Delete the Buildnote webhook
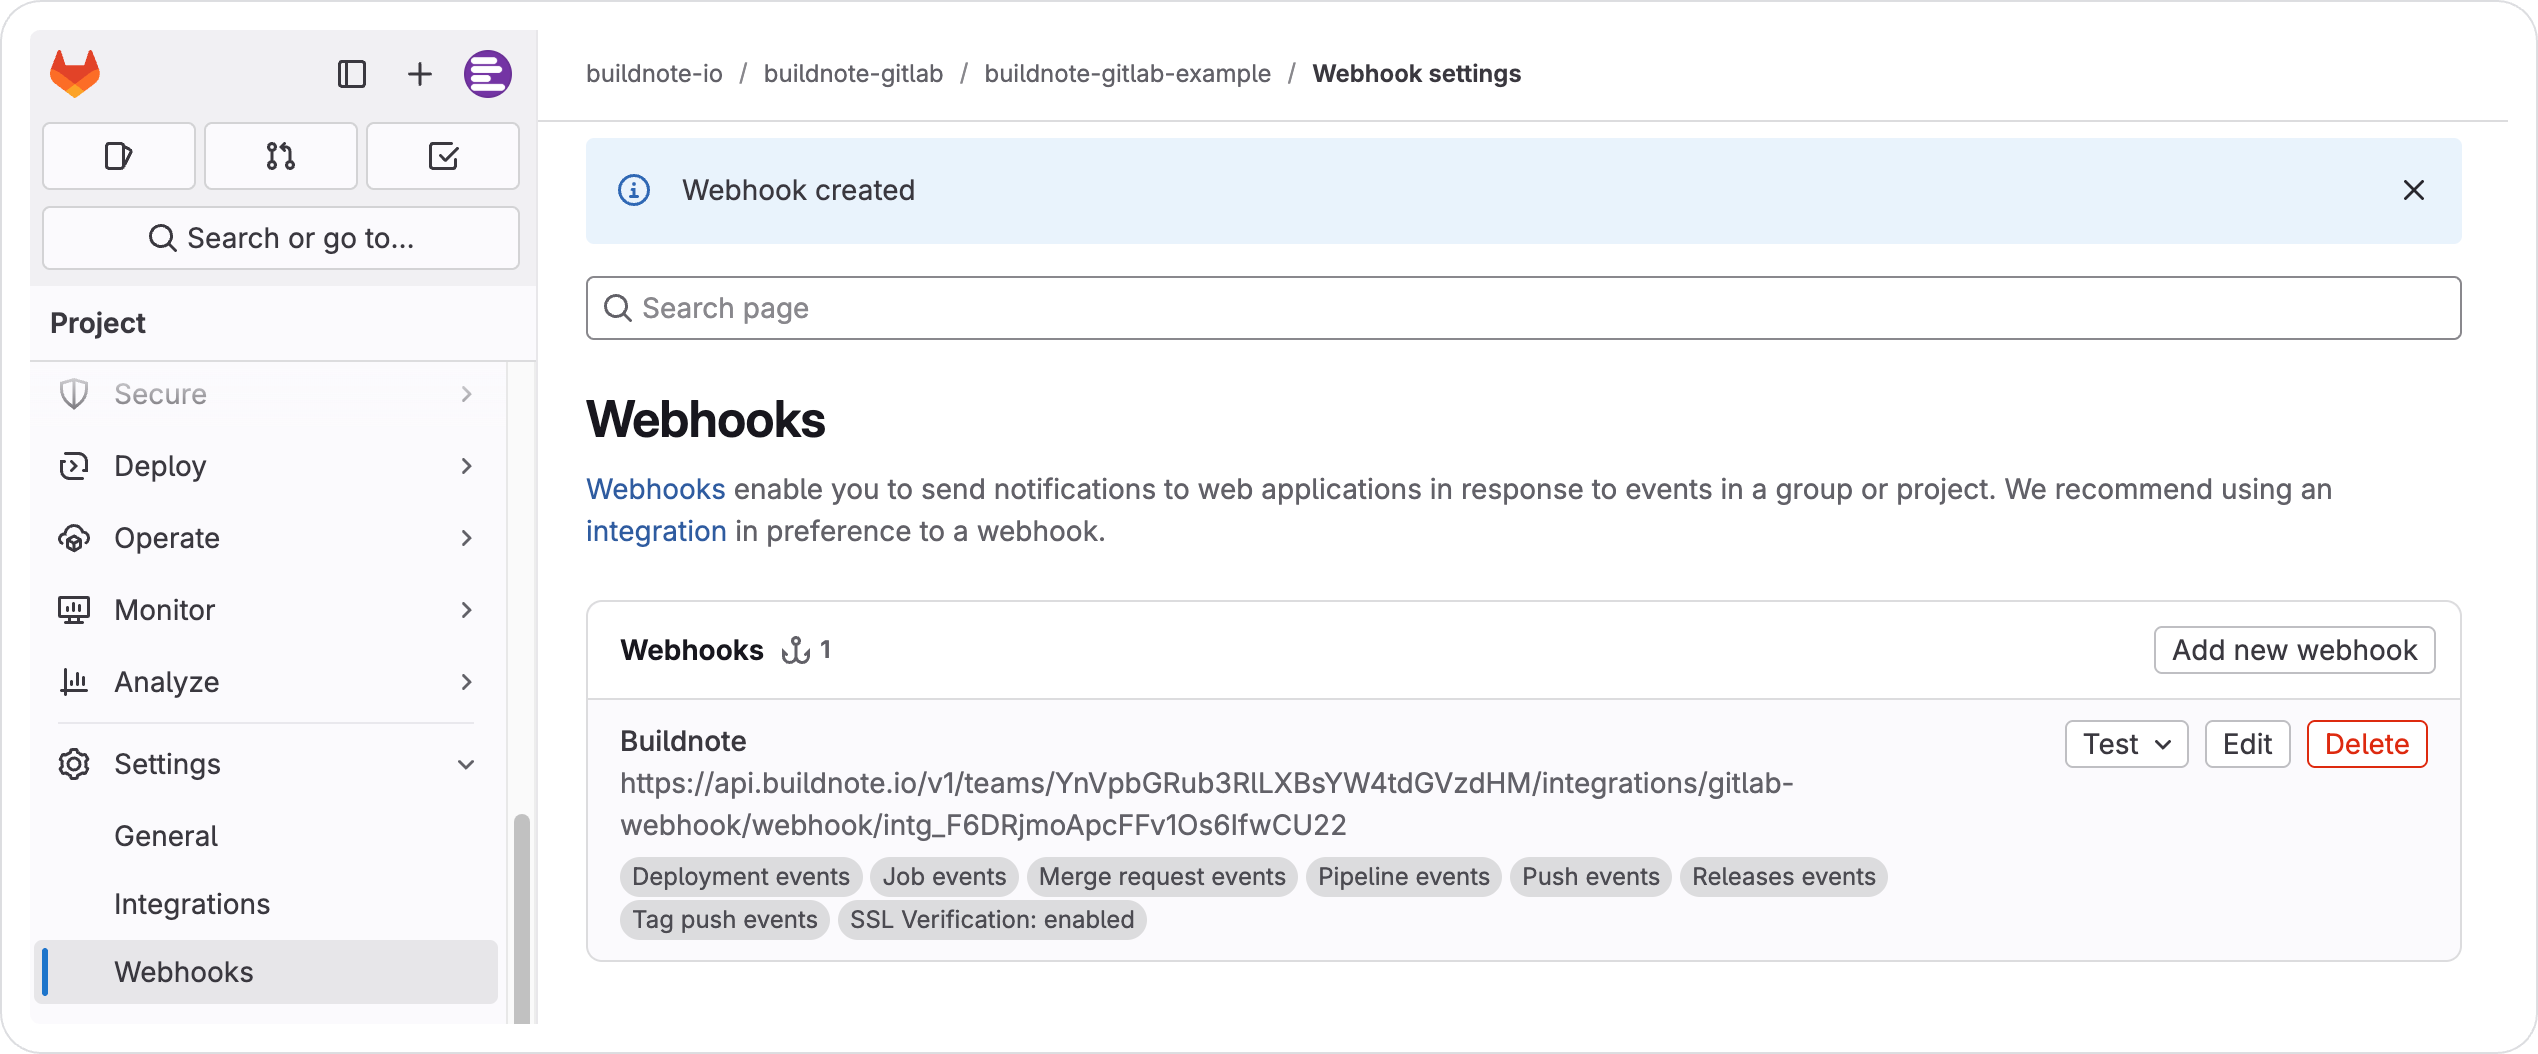The height and width of the screenshot is (1054, 2538). point(2367,744)
